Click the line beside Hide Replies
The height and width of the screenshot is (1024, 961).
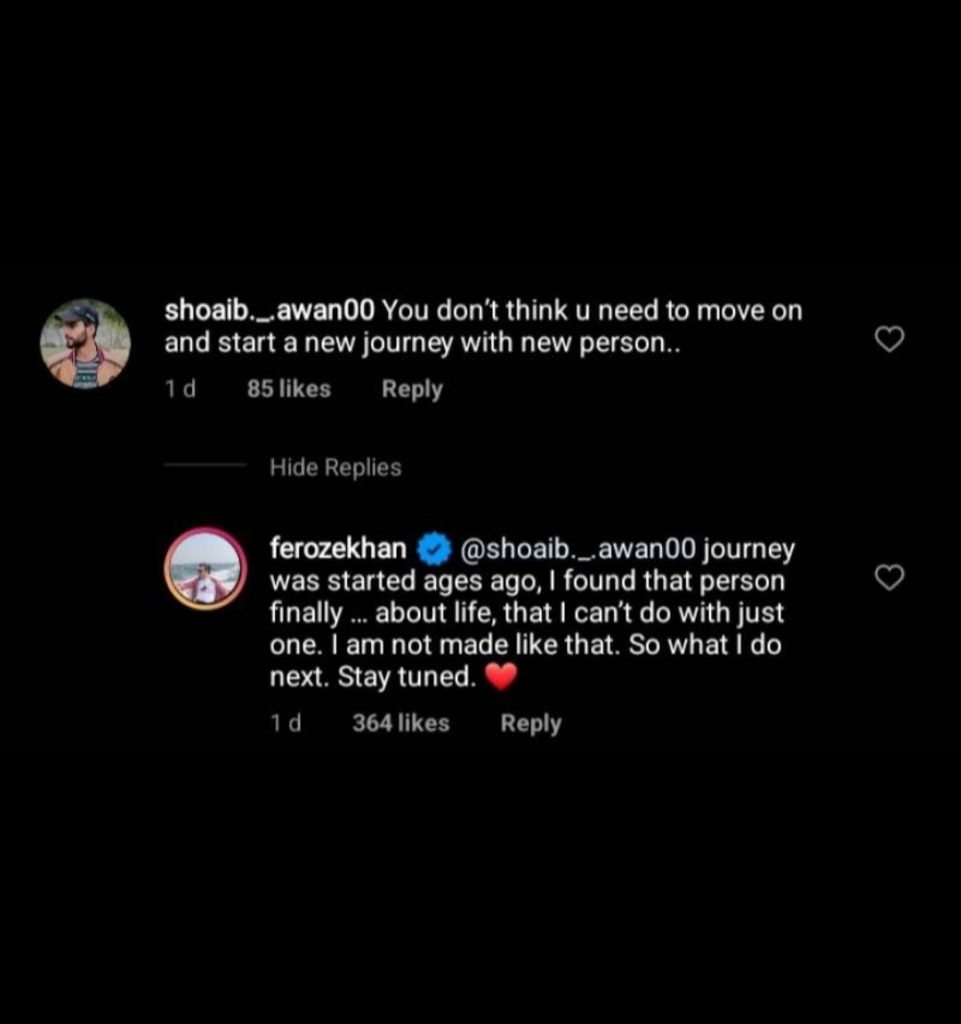pos(205,465)
